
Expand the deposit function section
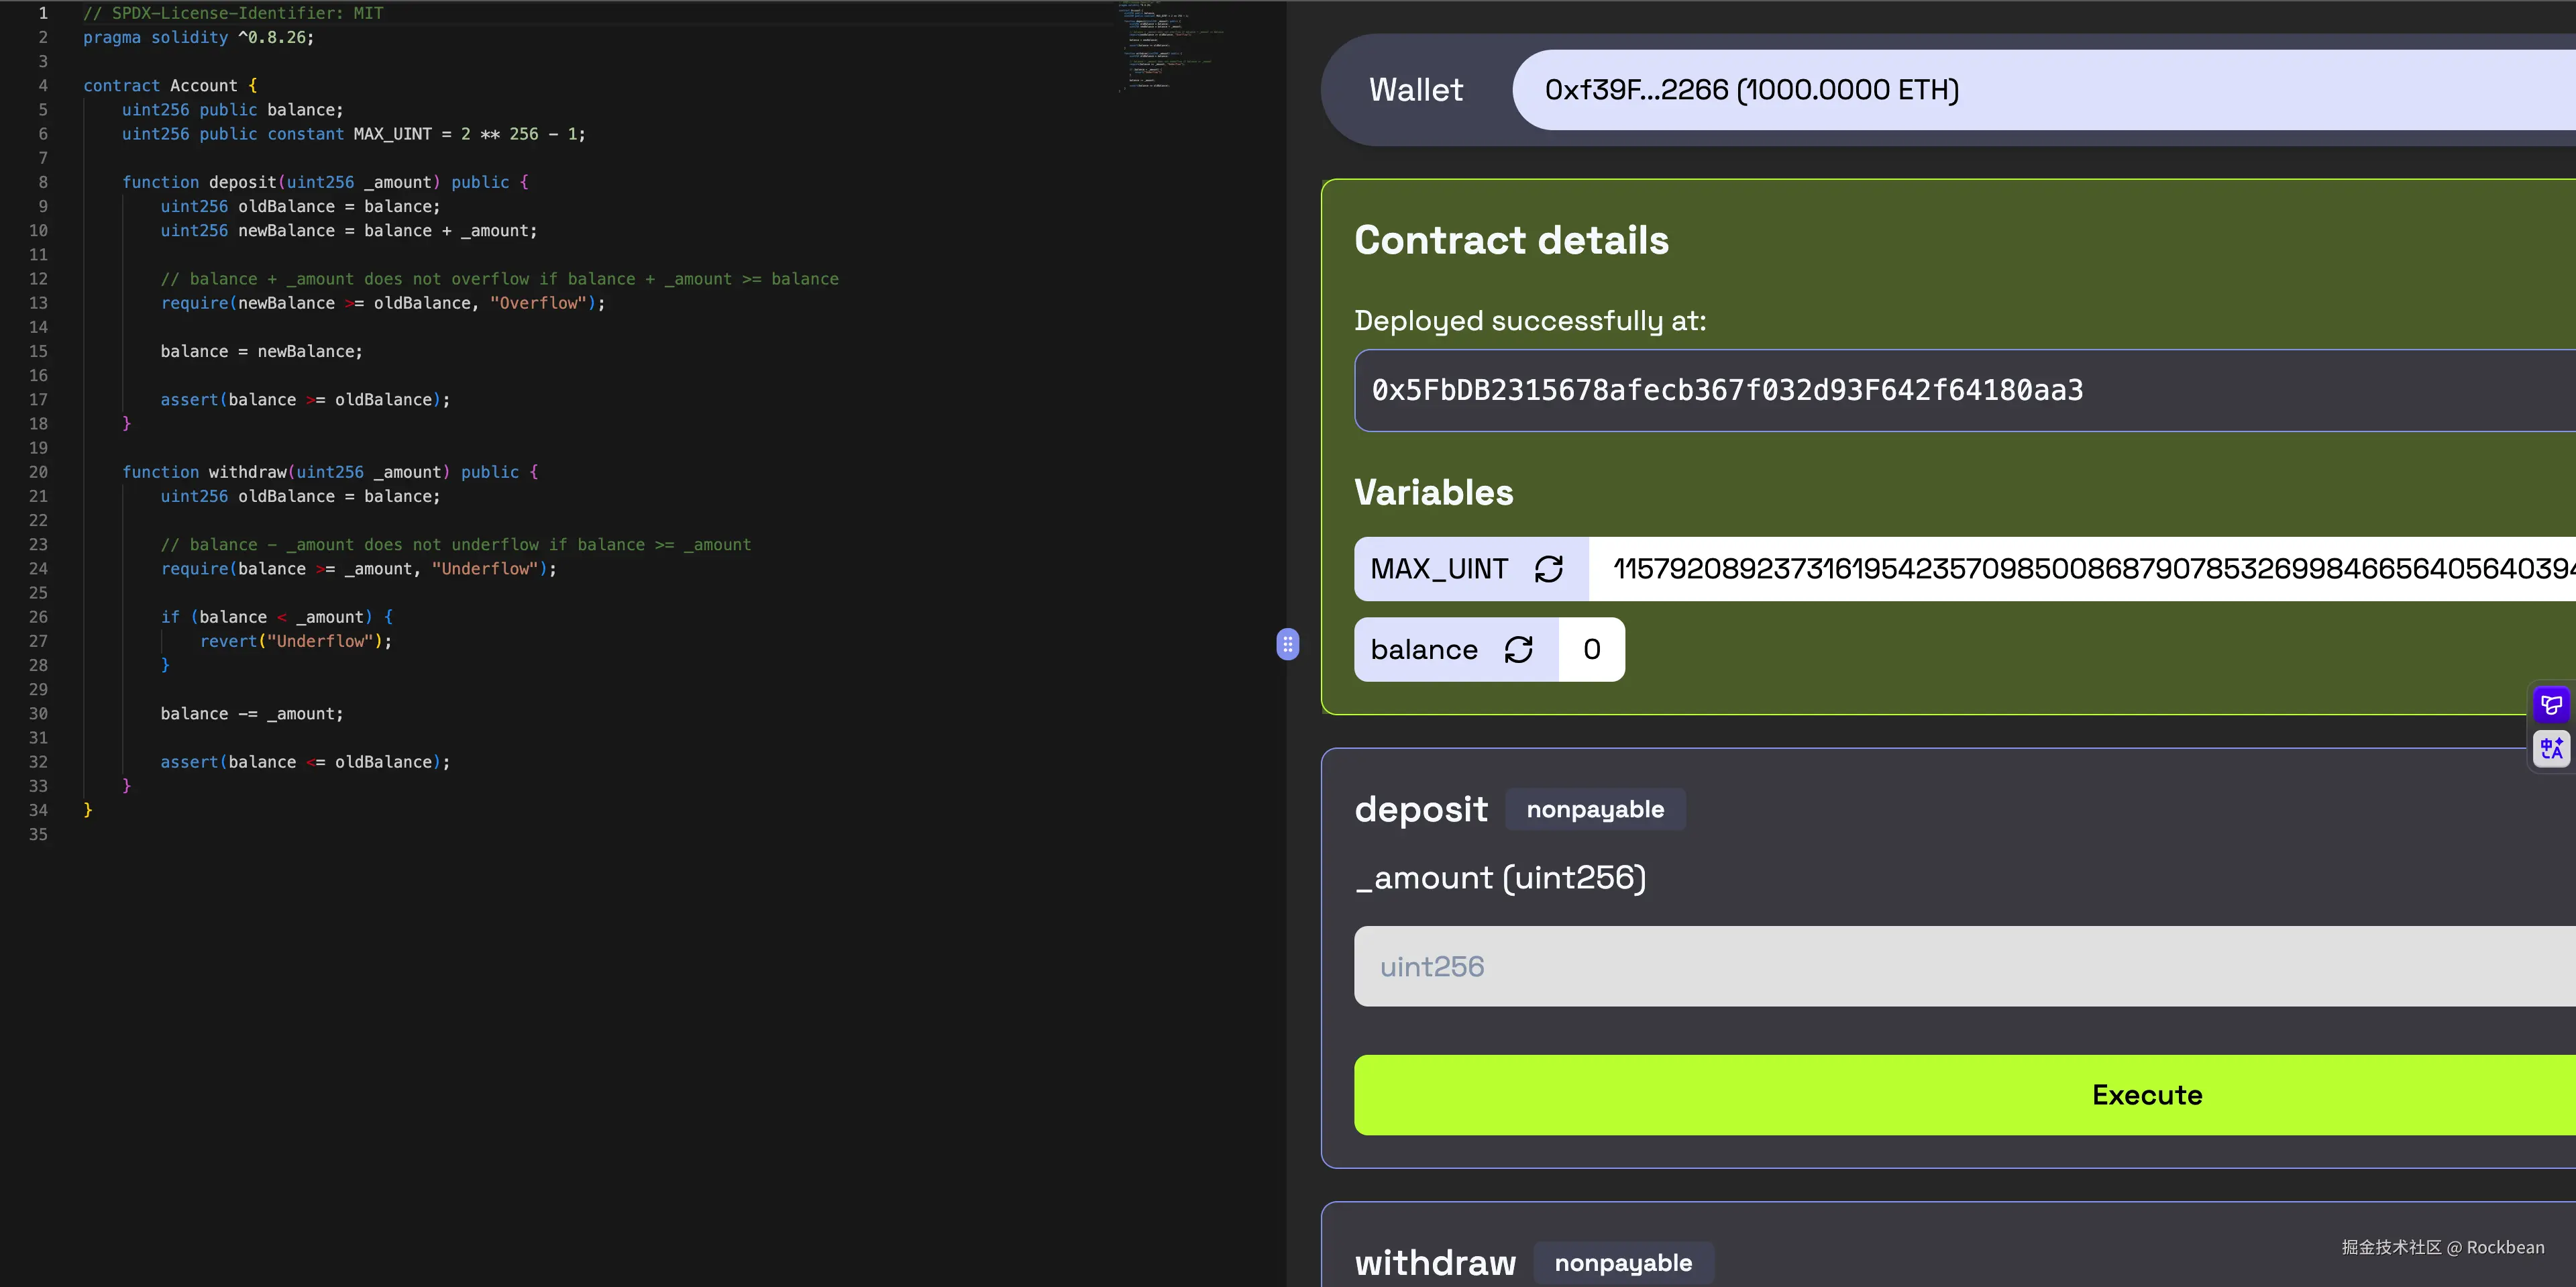(1420, 809)
